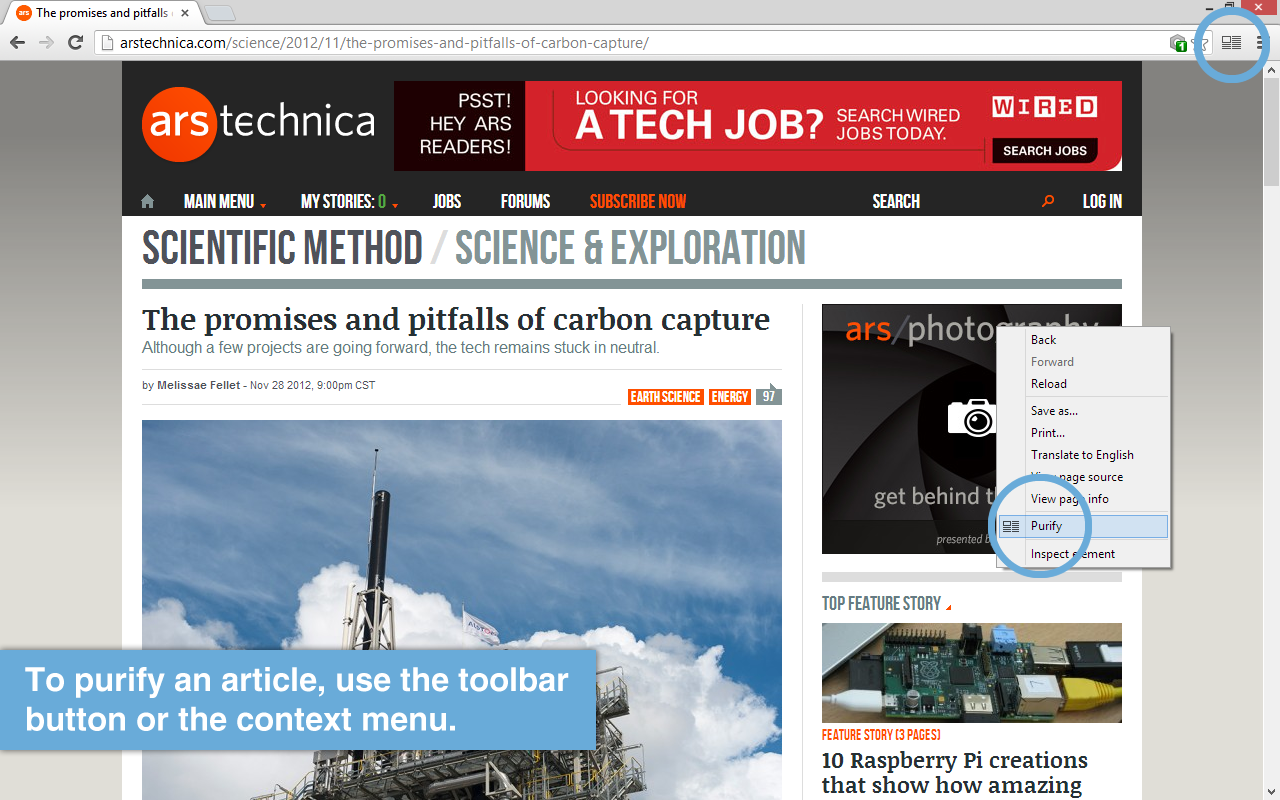The height and width of the screenshot is (800, 1280).
Task: Go to the home icon in nav bar
Action: pos(148,201)
